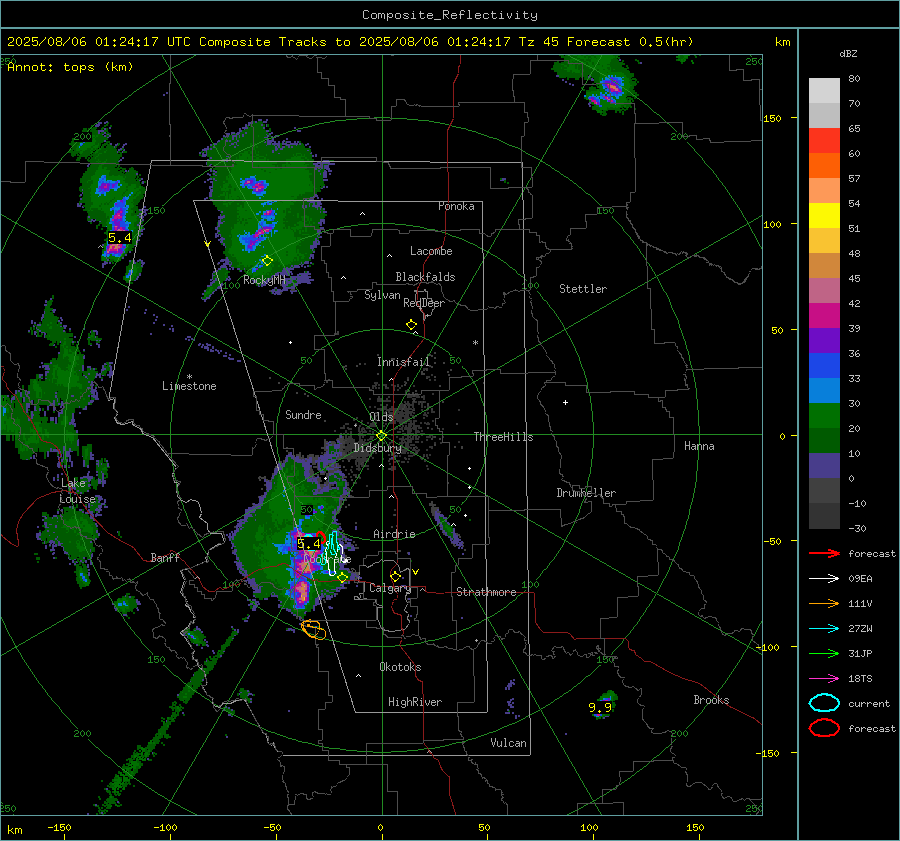
Task: Pick the bright yellow swatch below 54 dBZ
Action: point(824,216)
